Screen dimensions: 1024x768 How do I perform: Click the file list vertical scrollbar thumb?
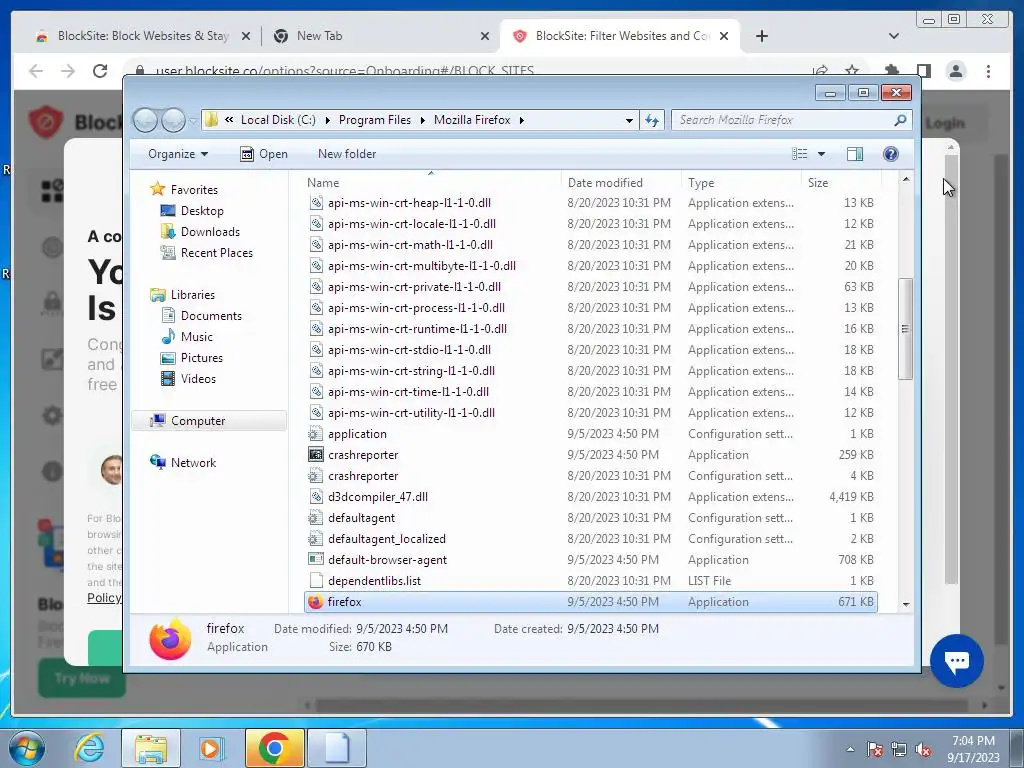click(905, 328)
